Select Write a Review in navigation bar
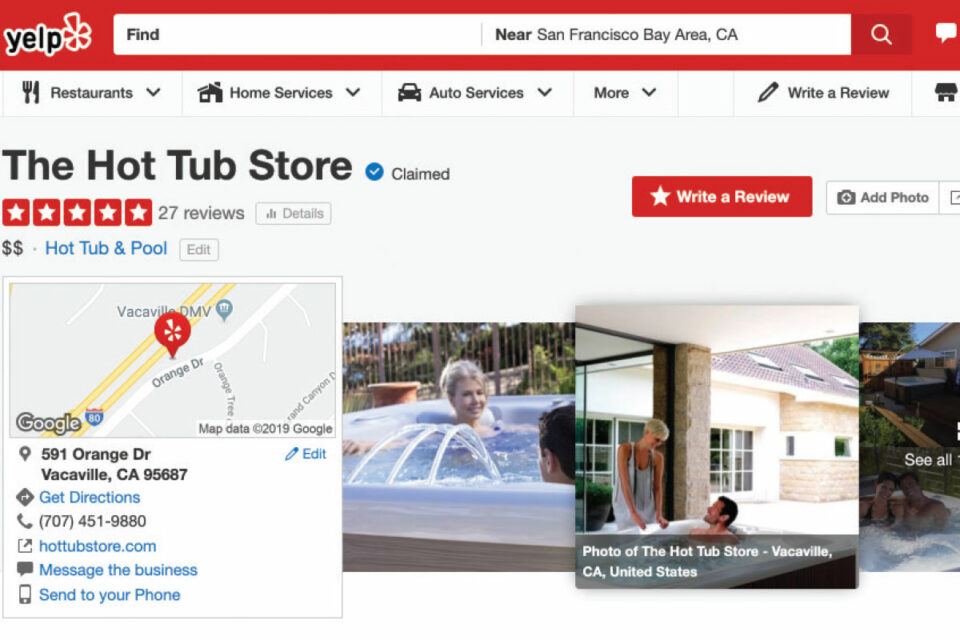 [x=823, y=93]
